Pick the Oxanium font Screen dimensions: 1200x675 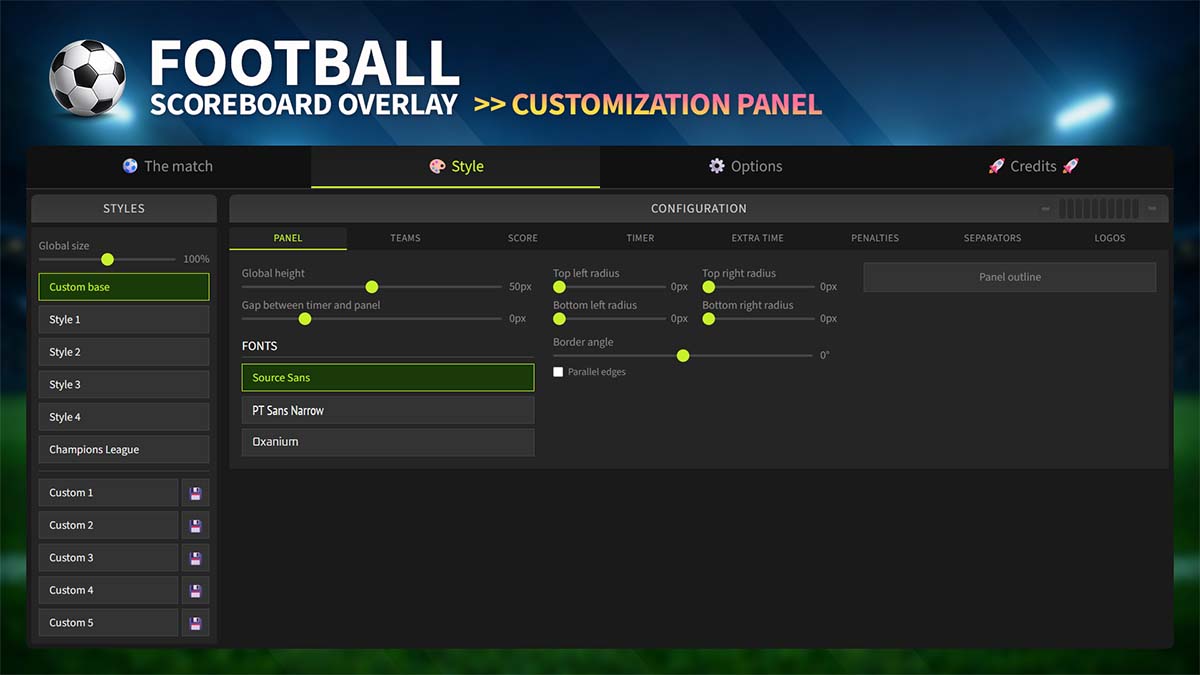tap(388, 442)
